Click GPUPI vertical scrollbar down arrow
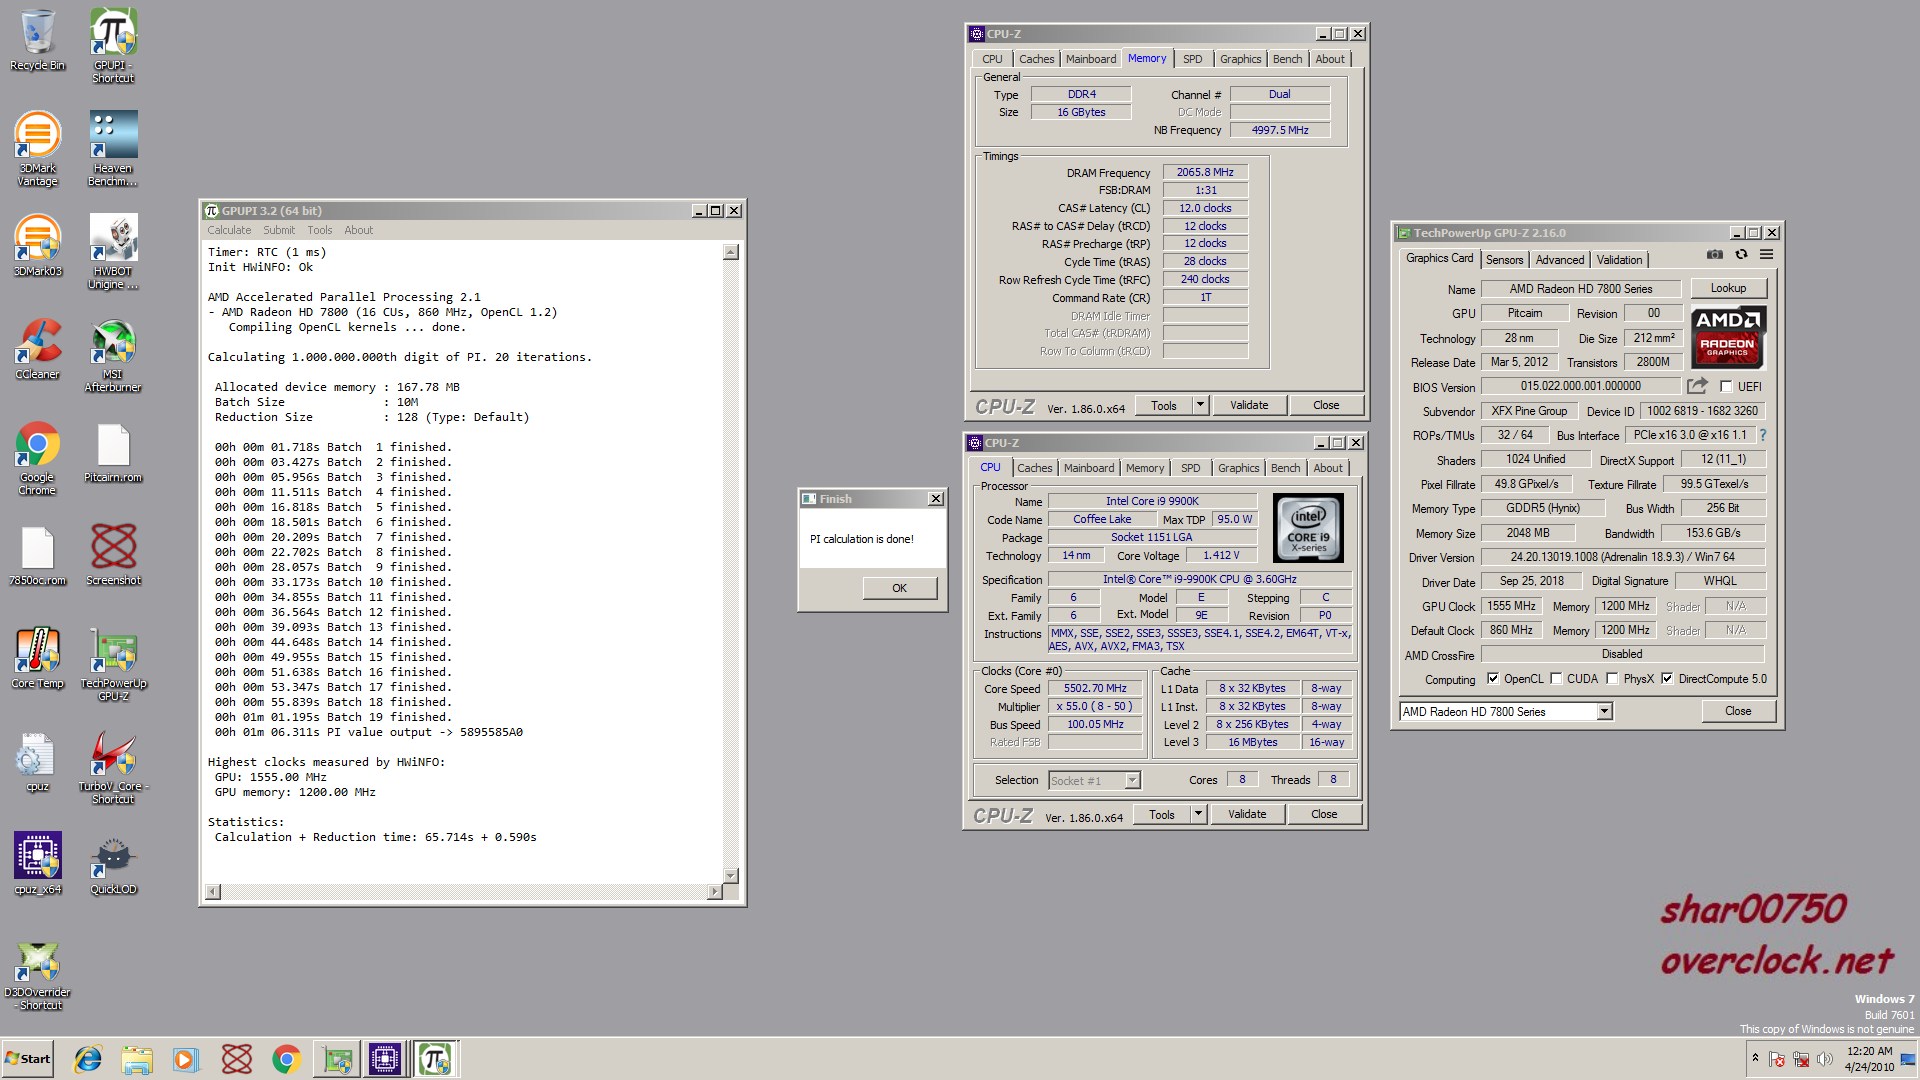The height and width of the screenshot is (1080, 1920). tap(731, 875)
